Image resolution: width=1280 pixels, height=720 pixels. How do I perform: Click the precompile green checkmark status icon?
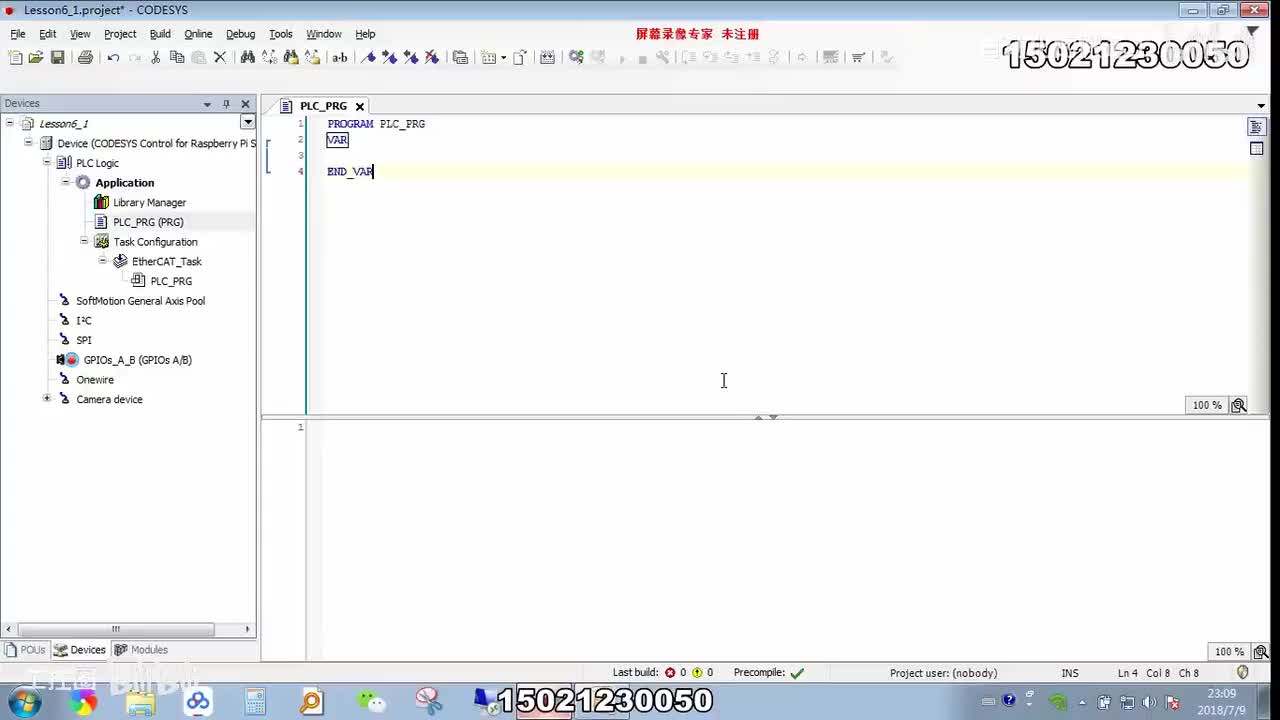797,673
